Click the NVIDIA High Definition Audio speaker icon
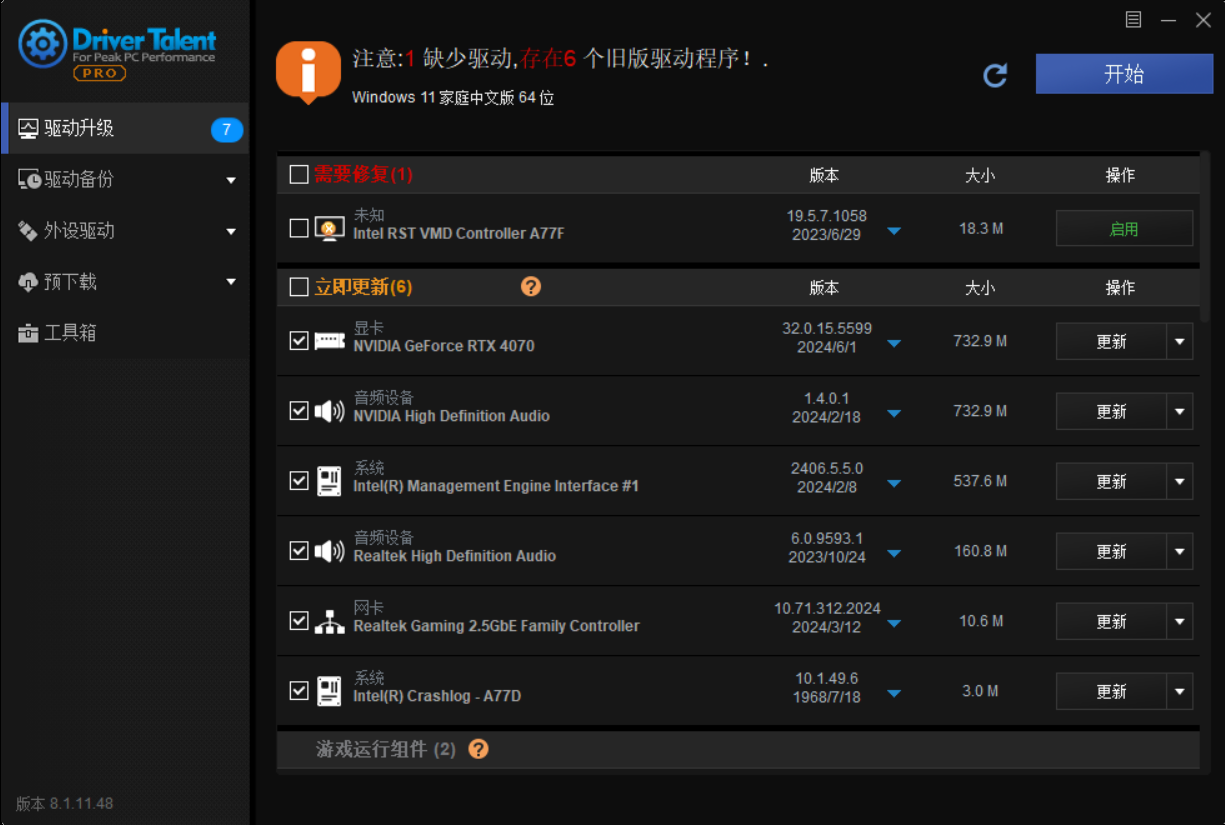 (x=329, y=411)
